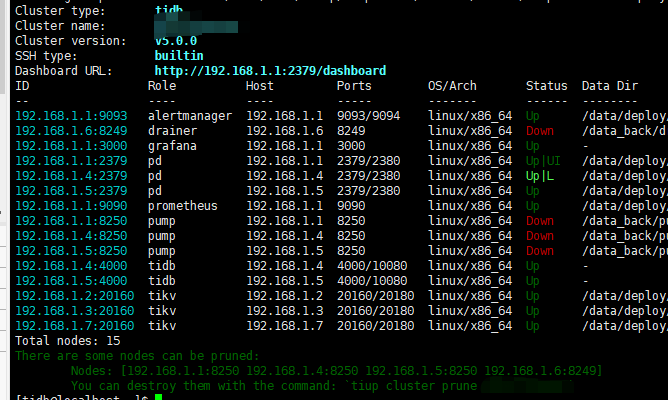Screen dimensions: 668x400
Task: Click port 8249 in drainer row
Action: (x=351, y=131)
